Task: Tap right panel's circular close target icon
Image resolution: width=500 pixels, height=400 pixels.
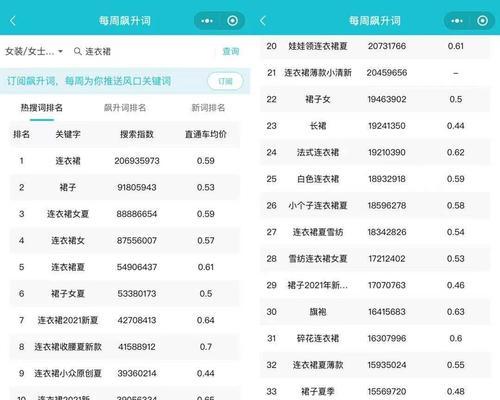Action: 482,21
